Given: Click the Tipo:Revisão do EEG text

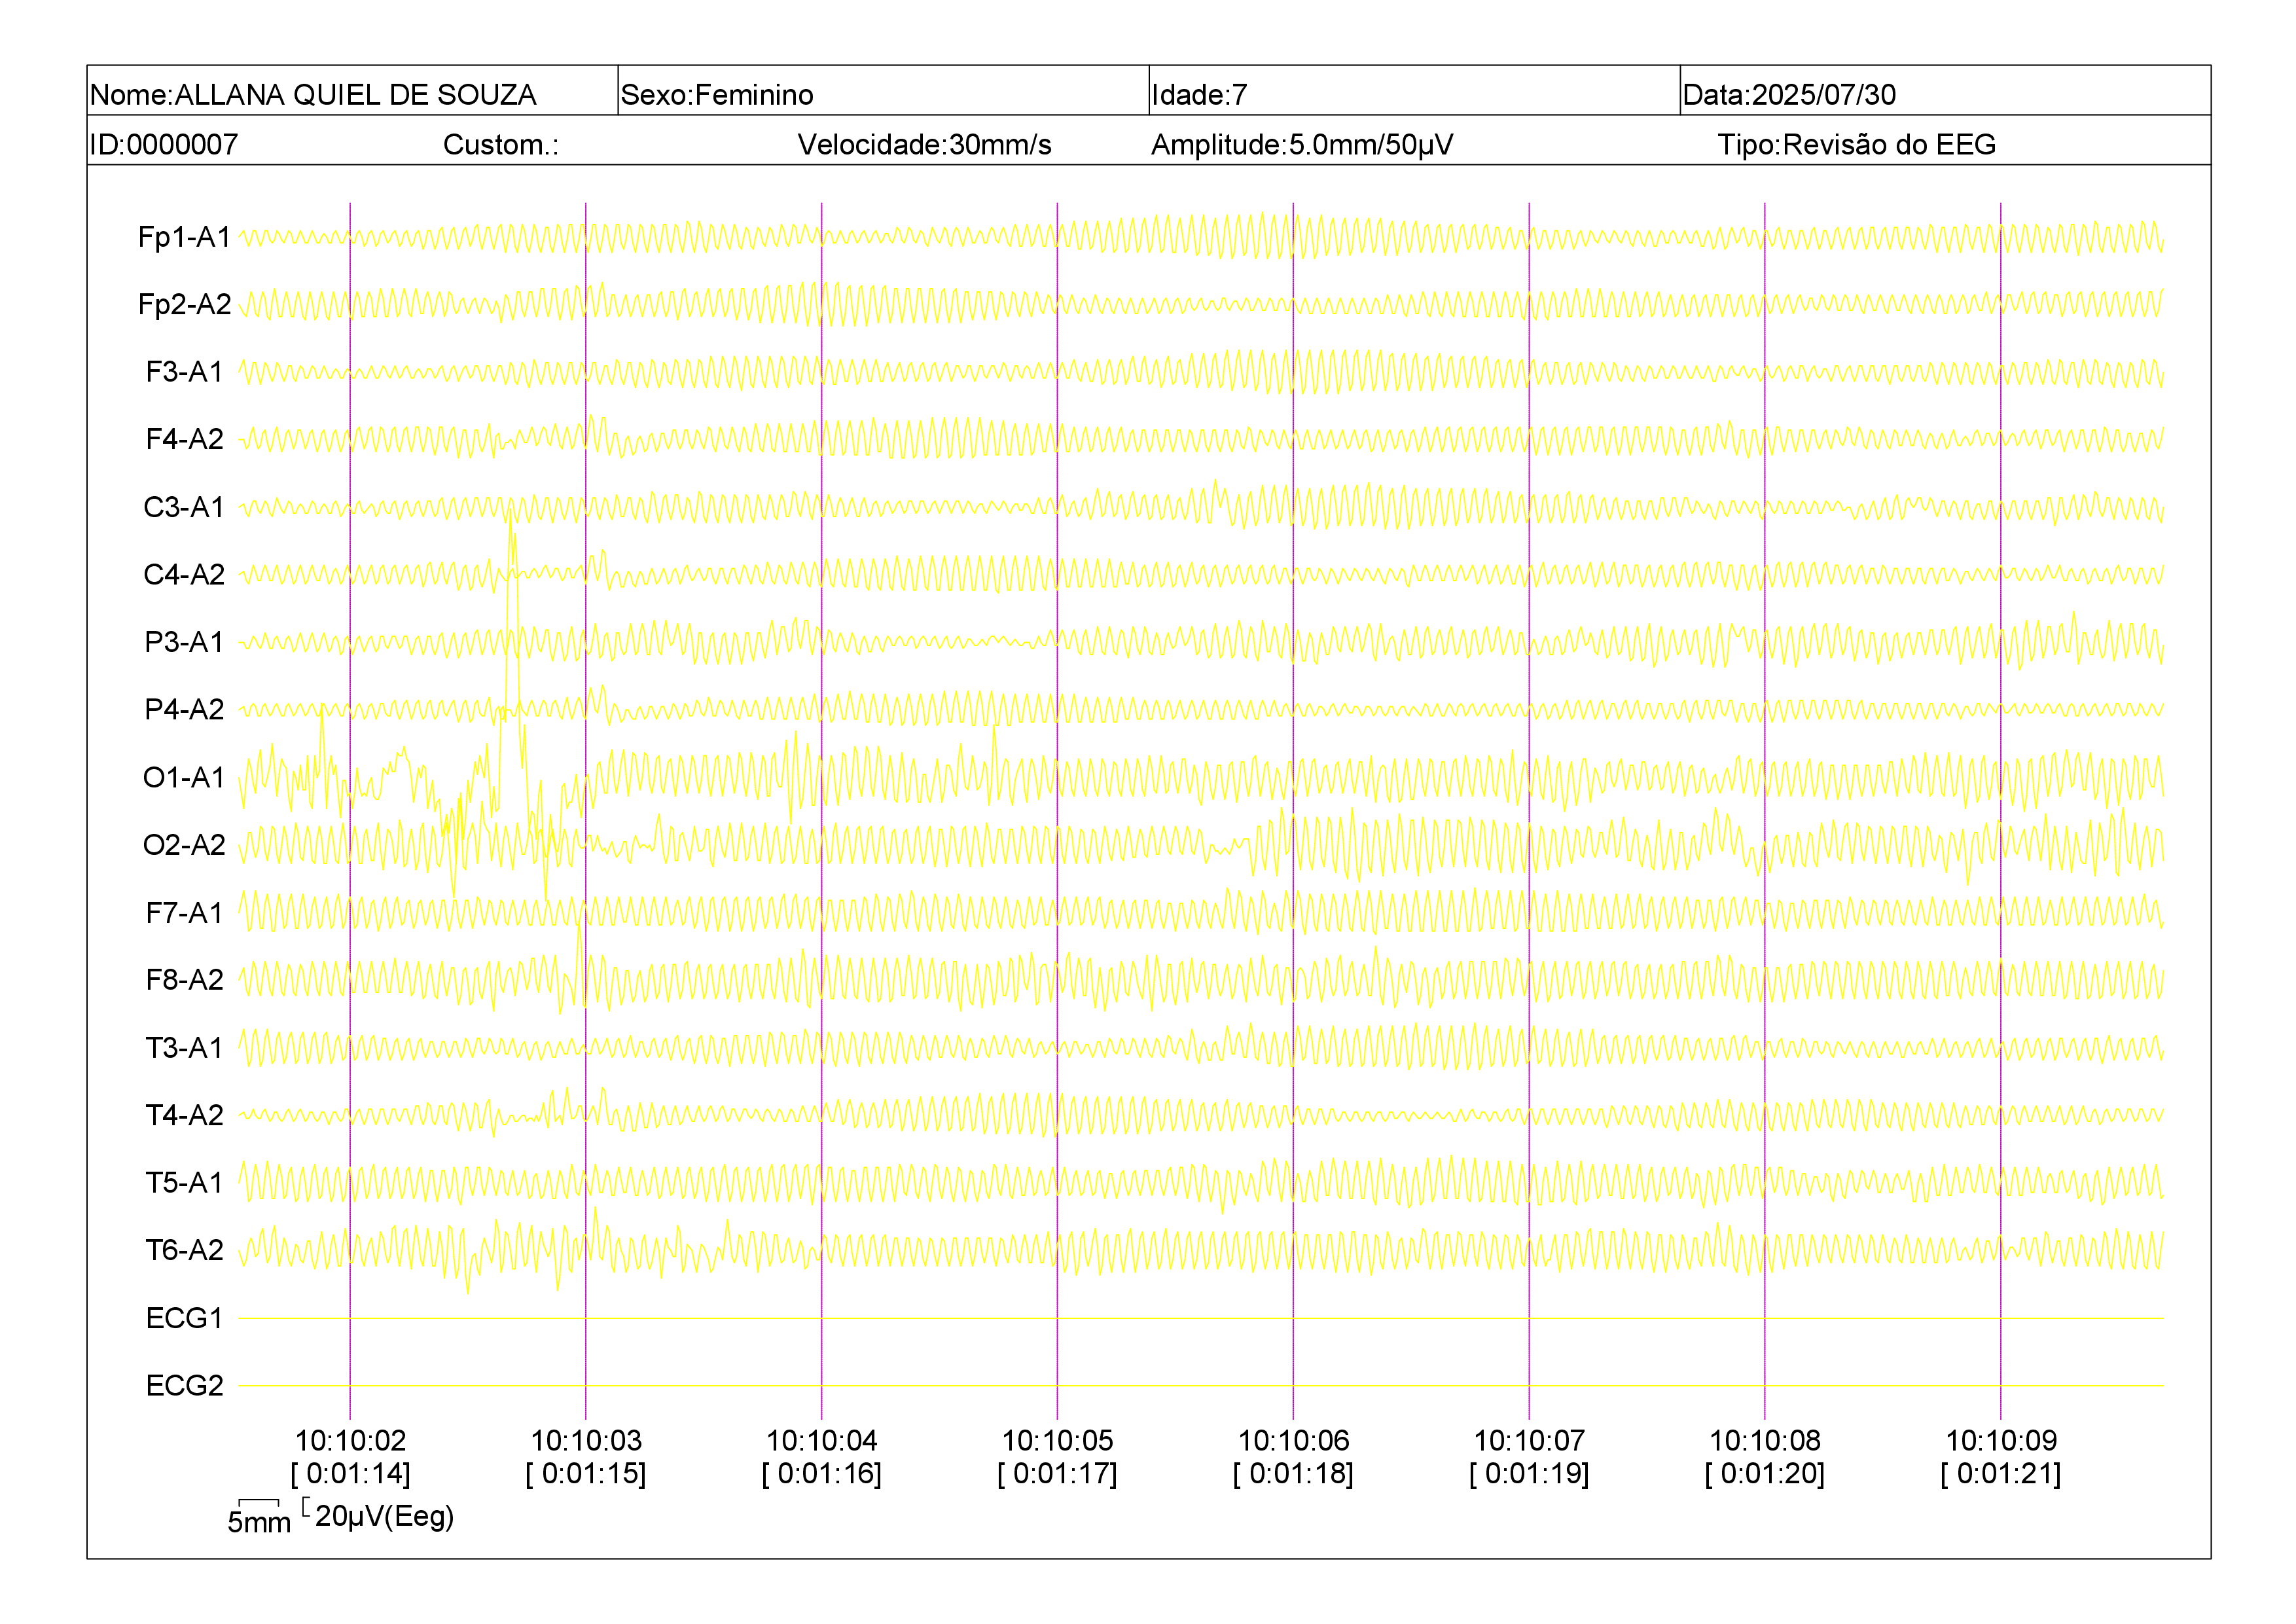Looking at the screenshot, I should pos(1857,145).
